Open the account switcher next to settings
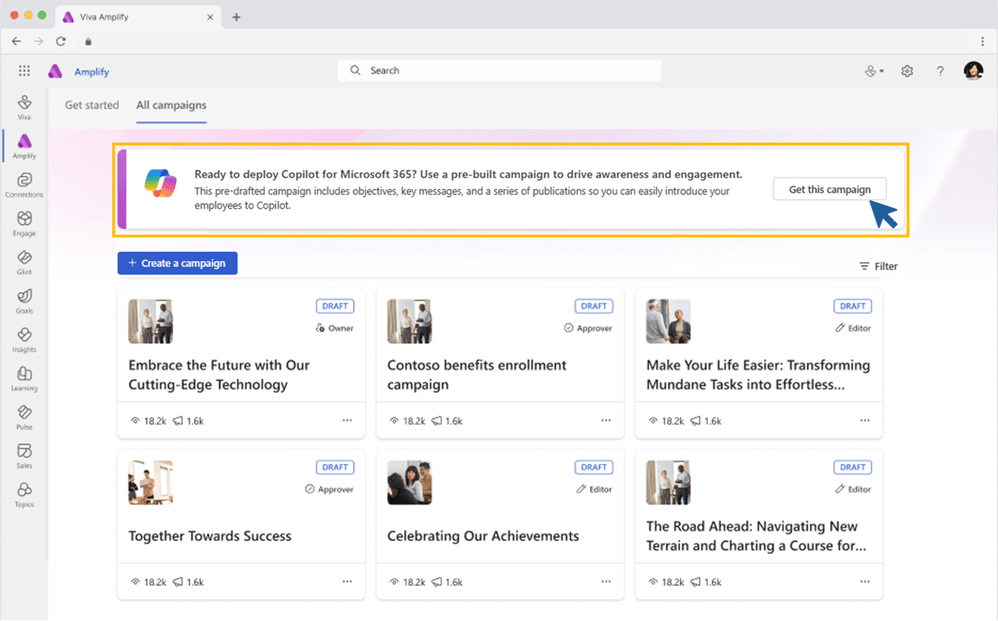 (x=874, y=71)
